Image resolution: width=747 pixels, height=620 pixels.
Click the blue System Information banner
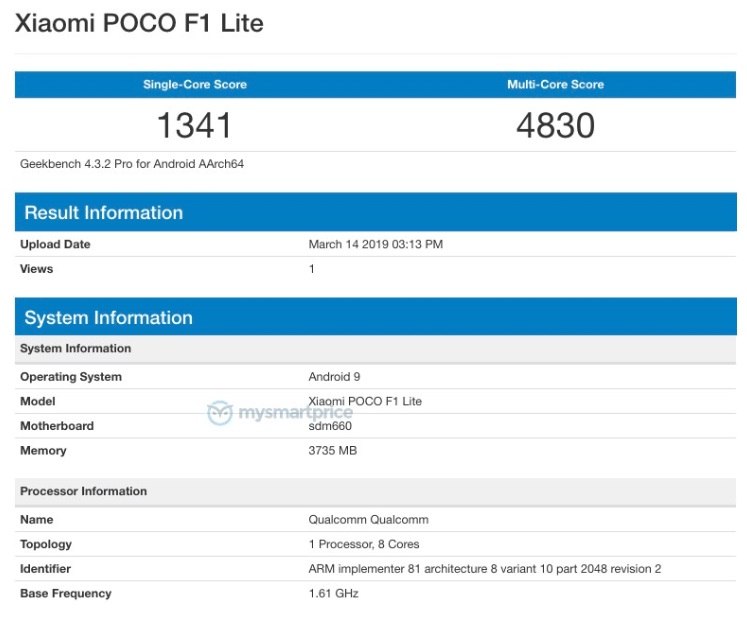click(x=376, y=317)
